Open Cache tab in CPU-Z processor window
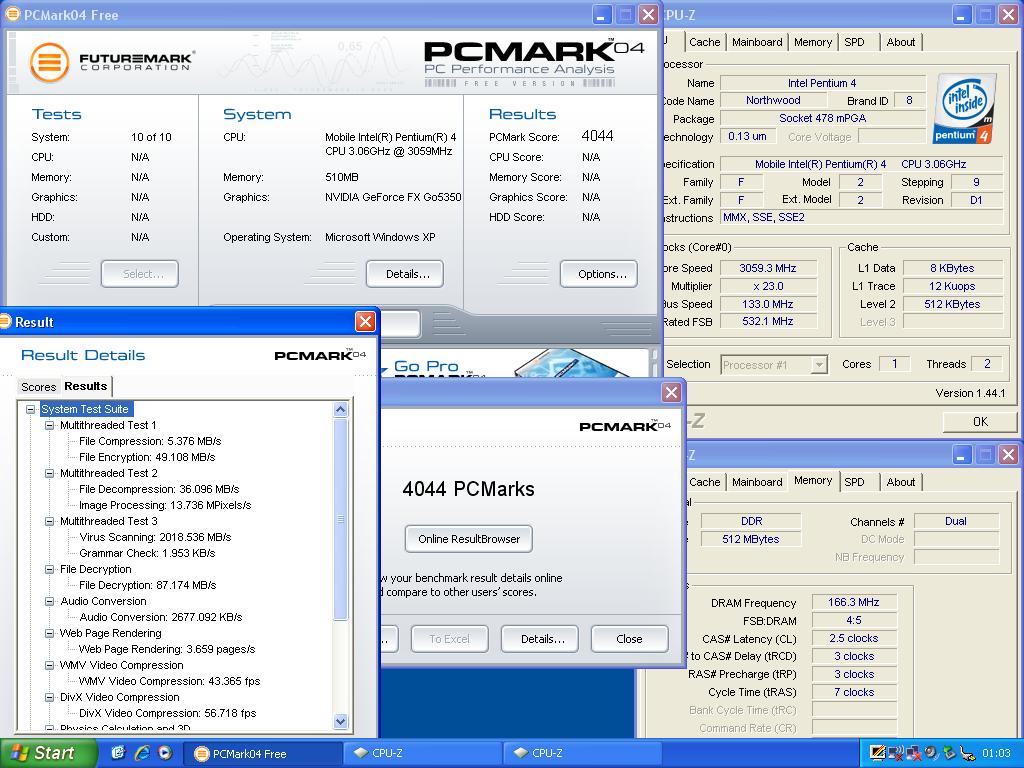 pos(705,42)
